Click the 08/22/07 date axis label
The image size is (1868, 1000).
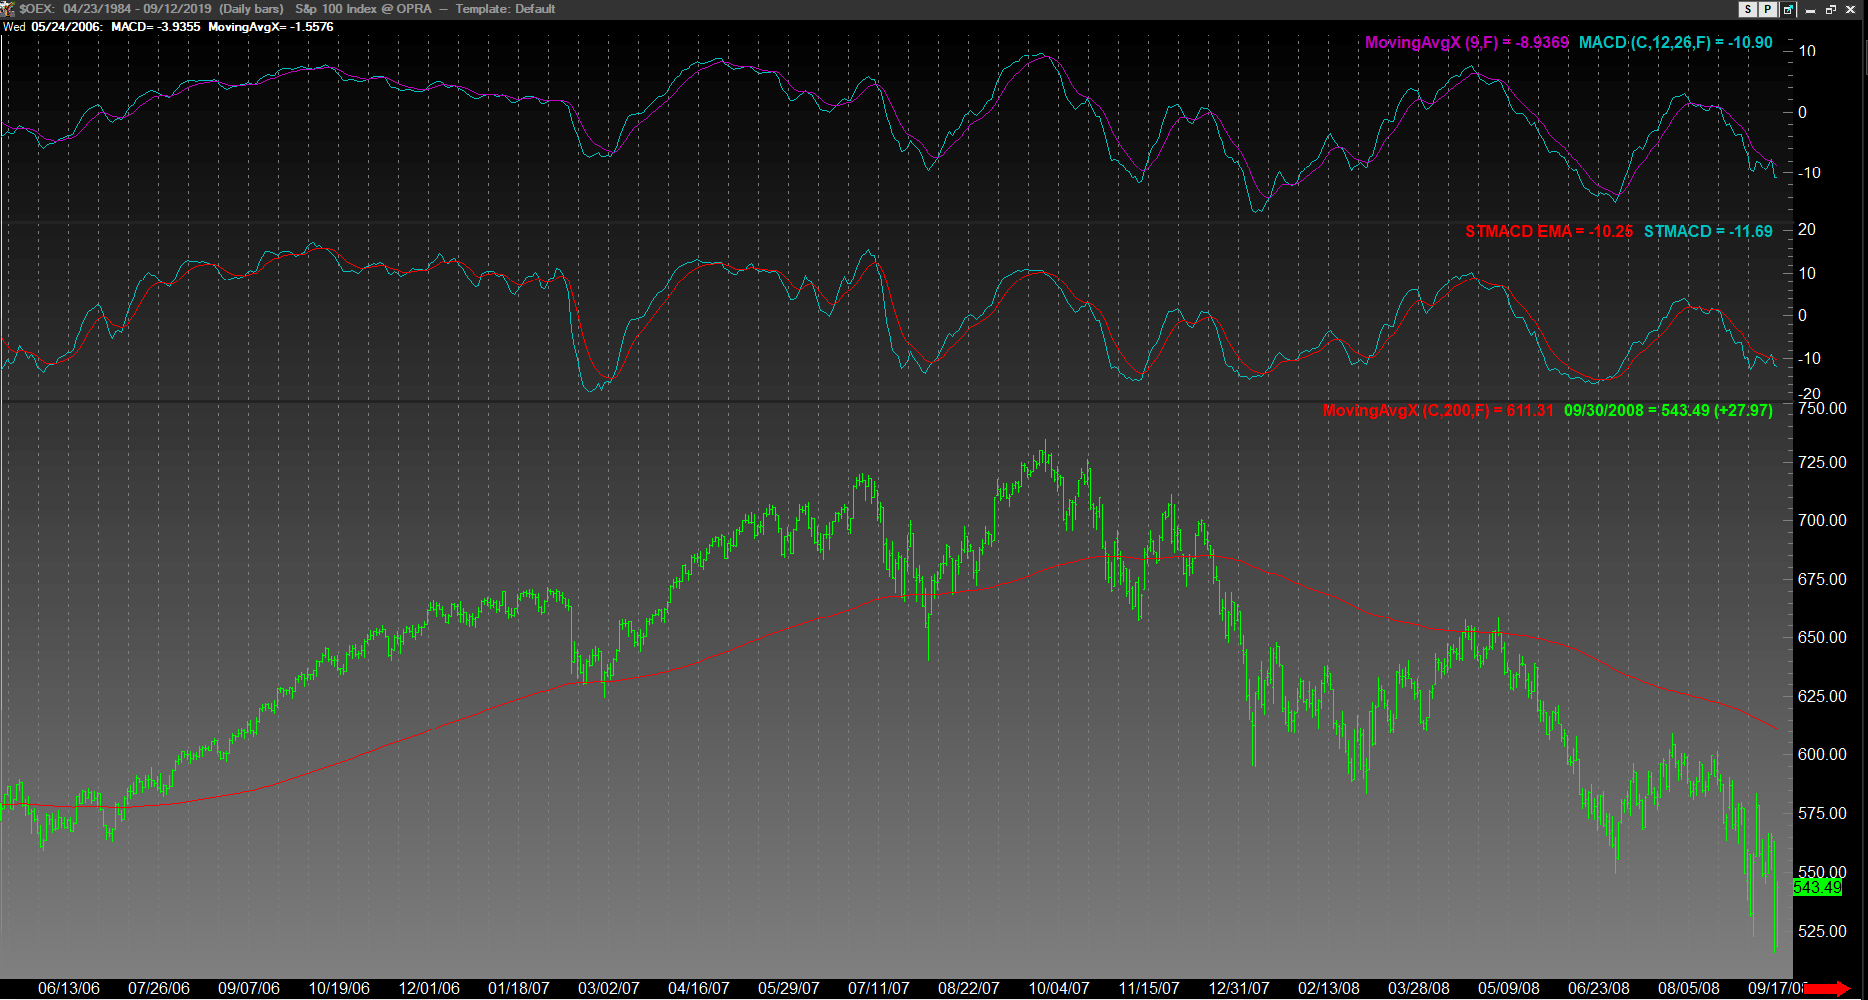(x=969, y=988)
